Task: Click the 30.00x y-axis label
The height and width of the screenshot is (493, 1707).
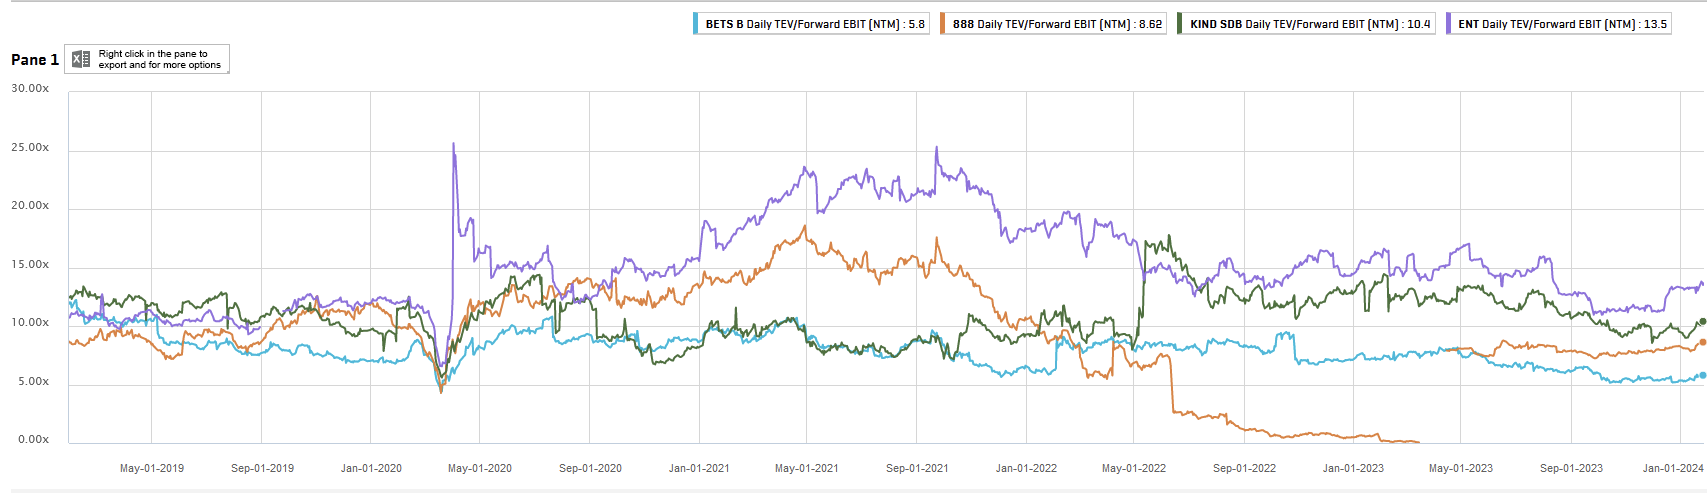Action: pyautogui.click(x=30, y=89)
